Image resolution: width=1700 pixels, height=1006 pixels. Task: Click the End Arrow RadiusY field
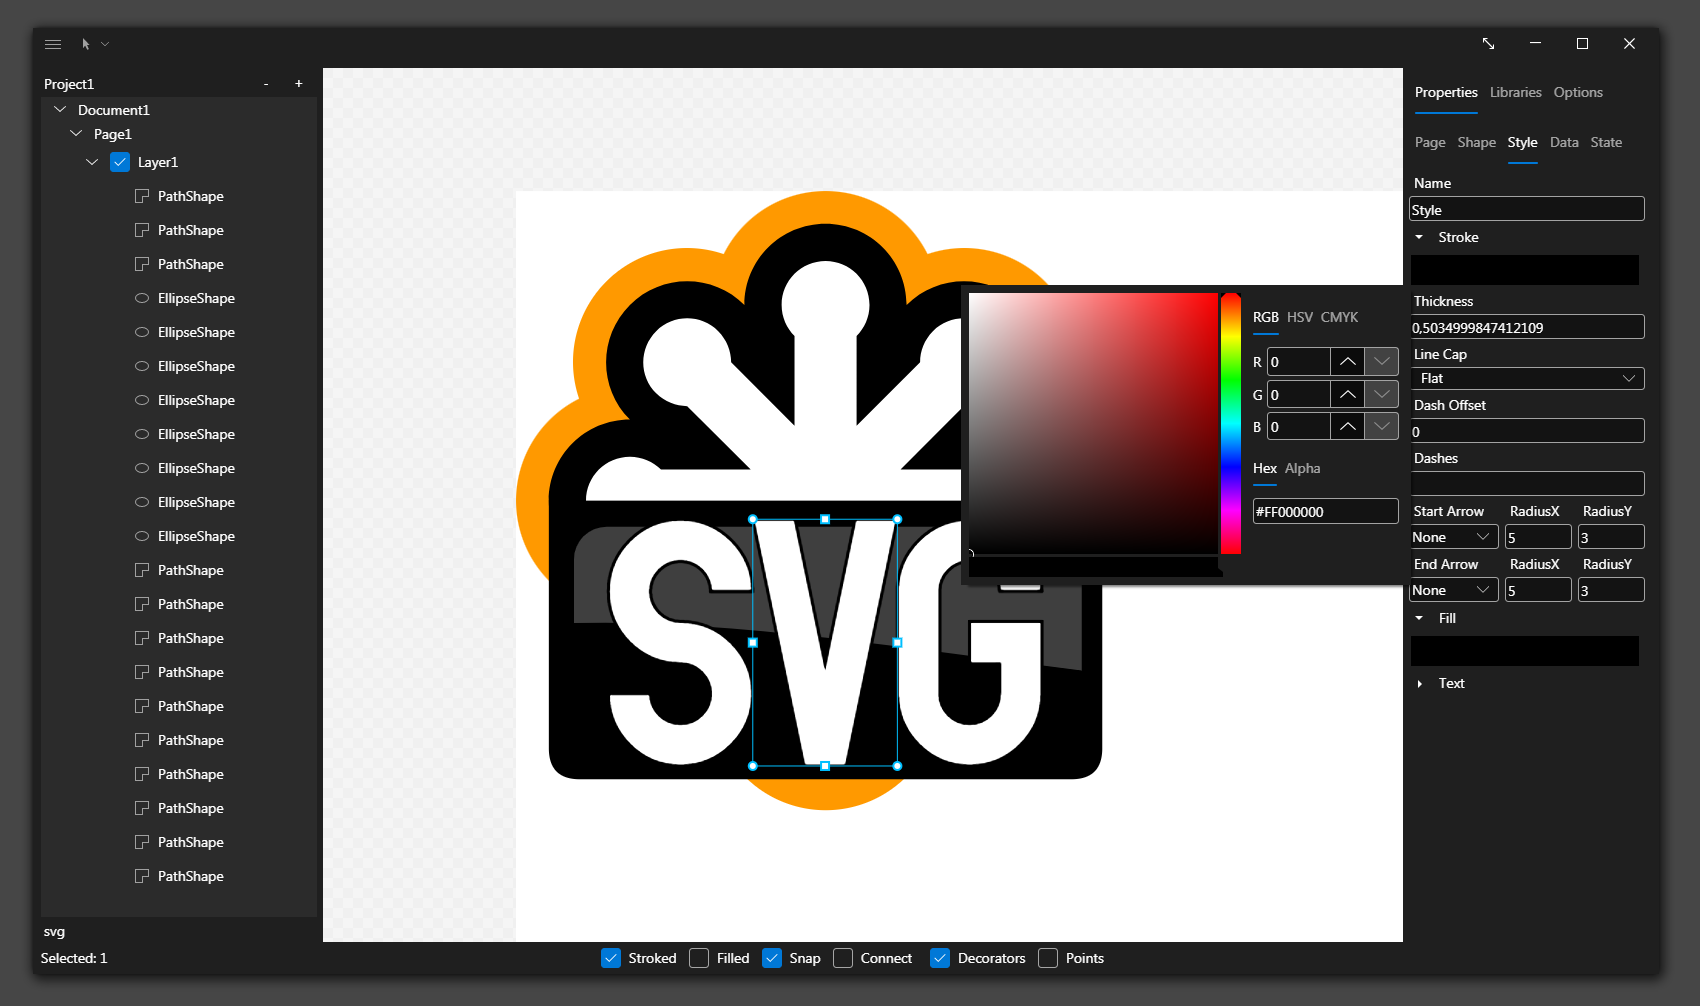pyautogui.click(x=1611, y=590)
